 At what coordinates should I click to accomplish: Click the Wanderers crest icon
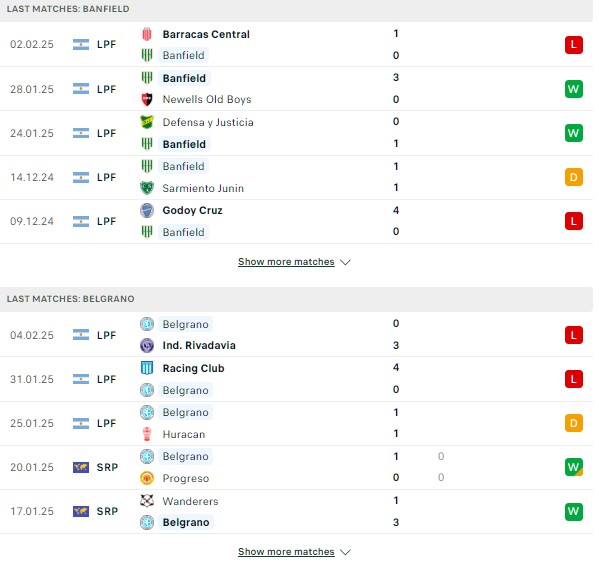(147, 501)
